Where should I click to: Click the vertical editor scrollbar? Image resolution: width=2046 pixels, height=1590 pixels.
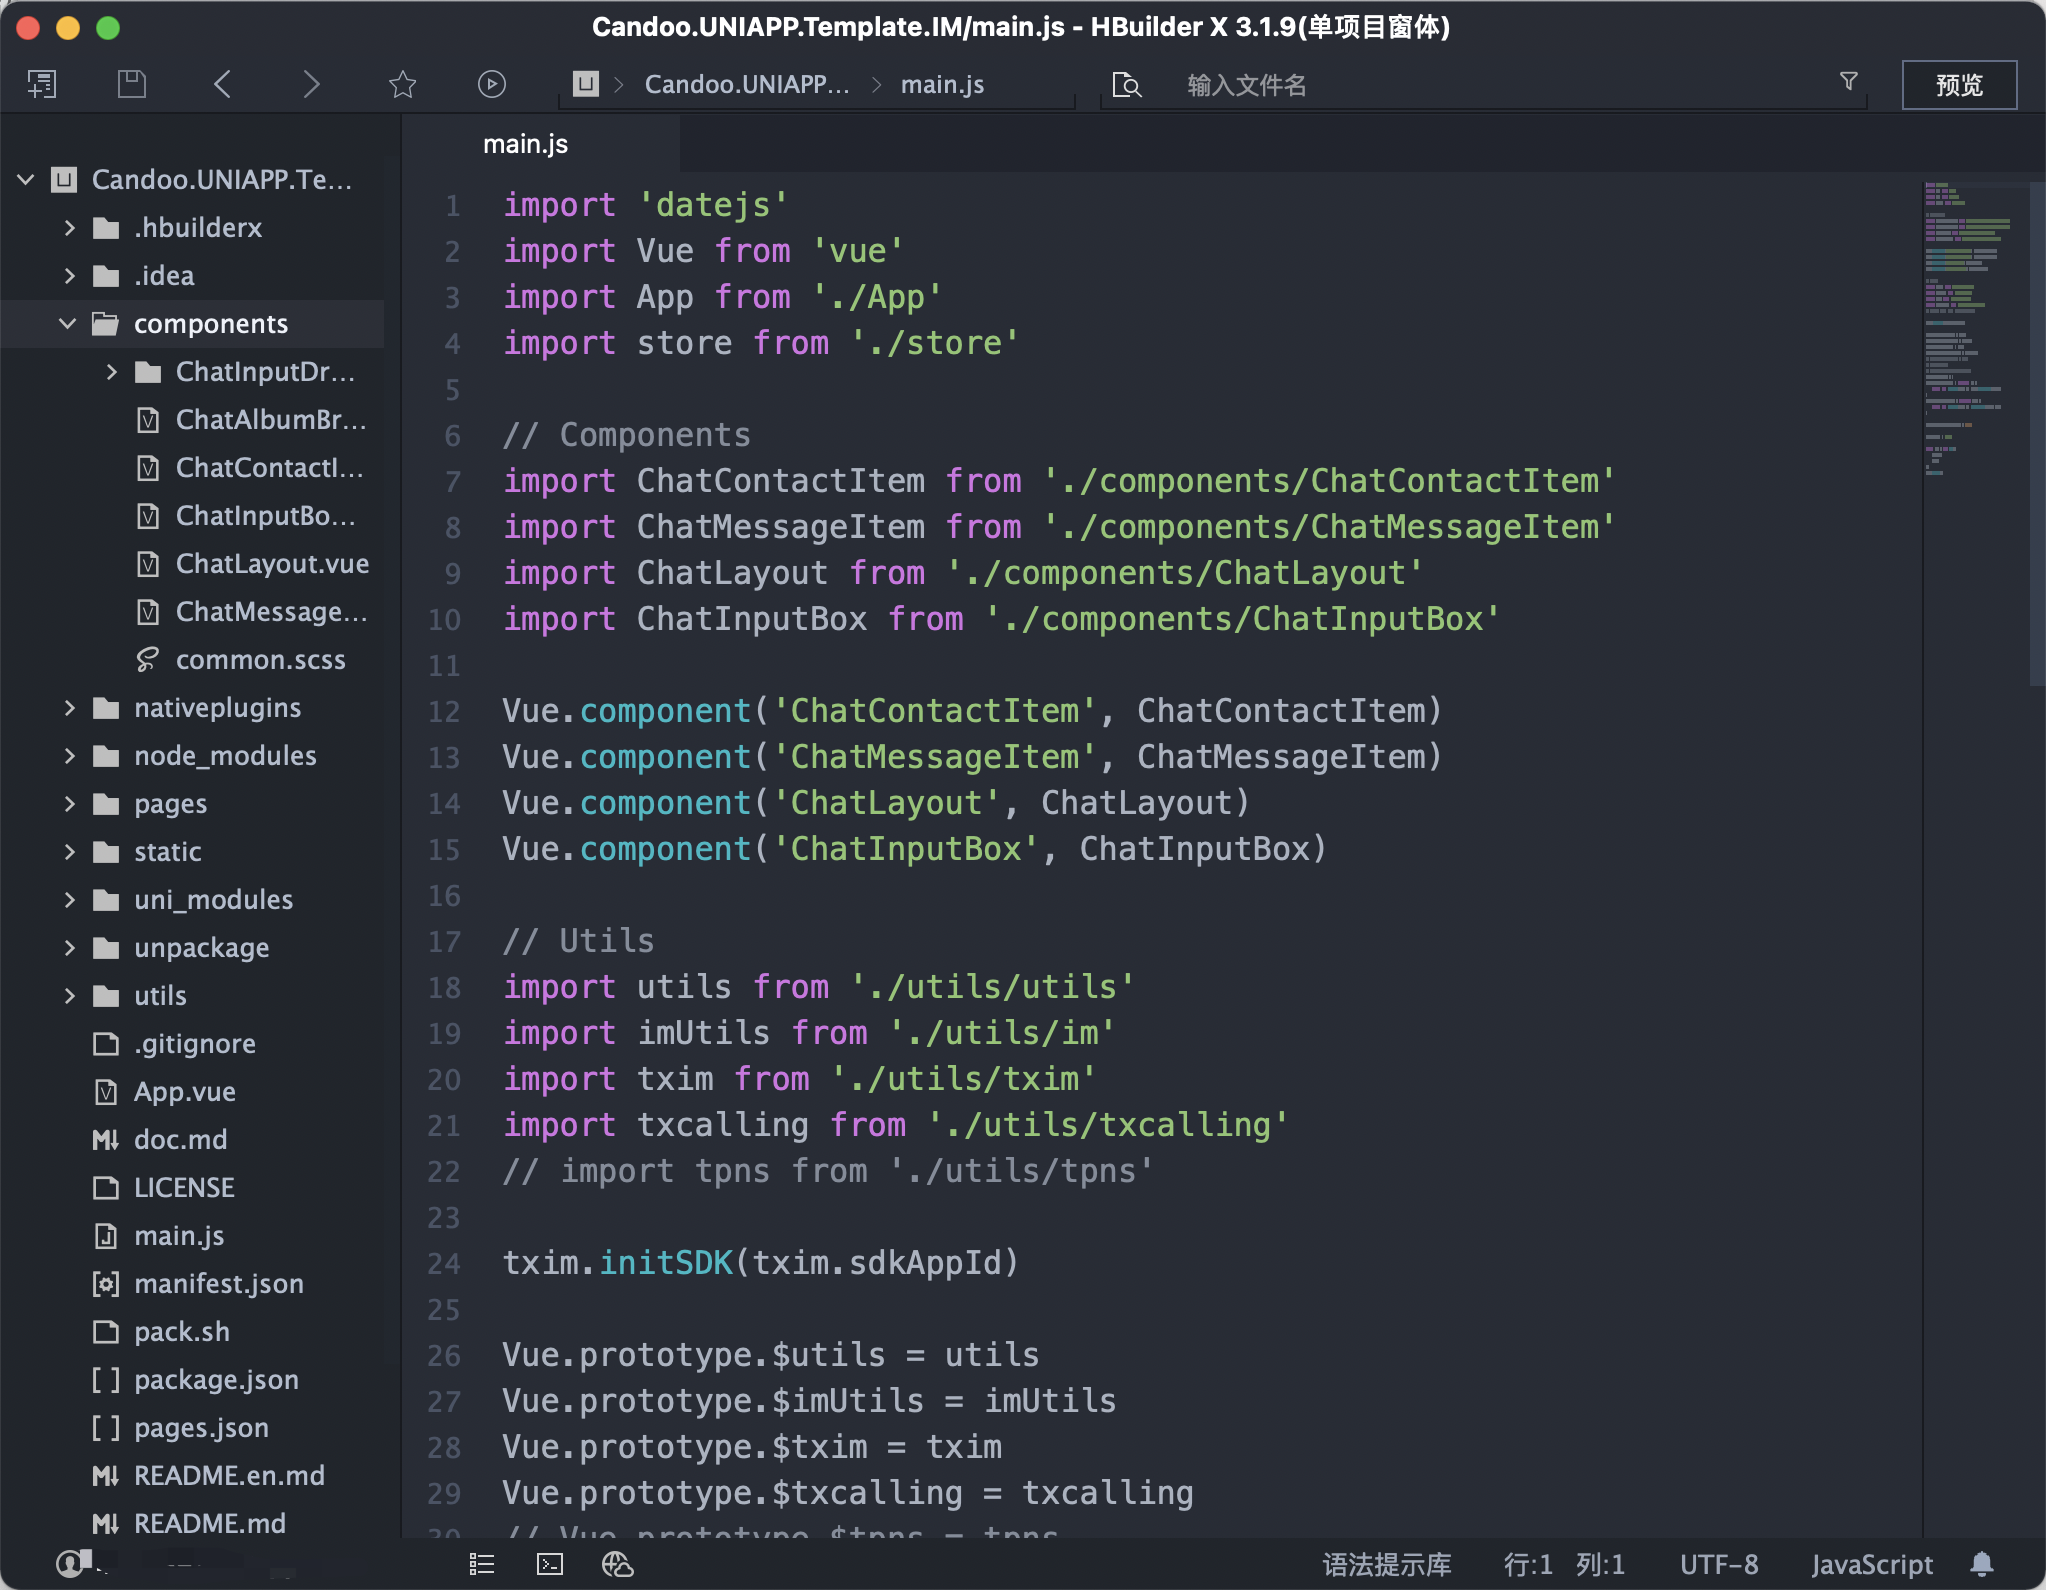tap(2037, 434)
